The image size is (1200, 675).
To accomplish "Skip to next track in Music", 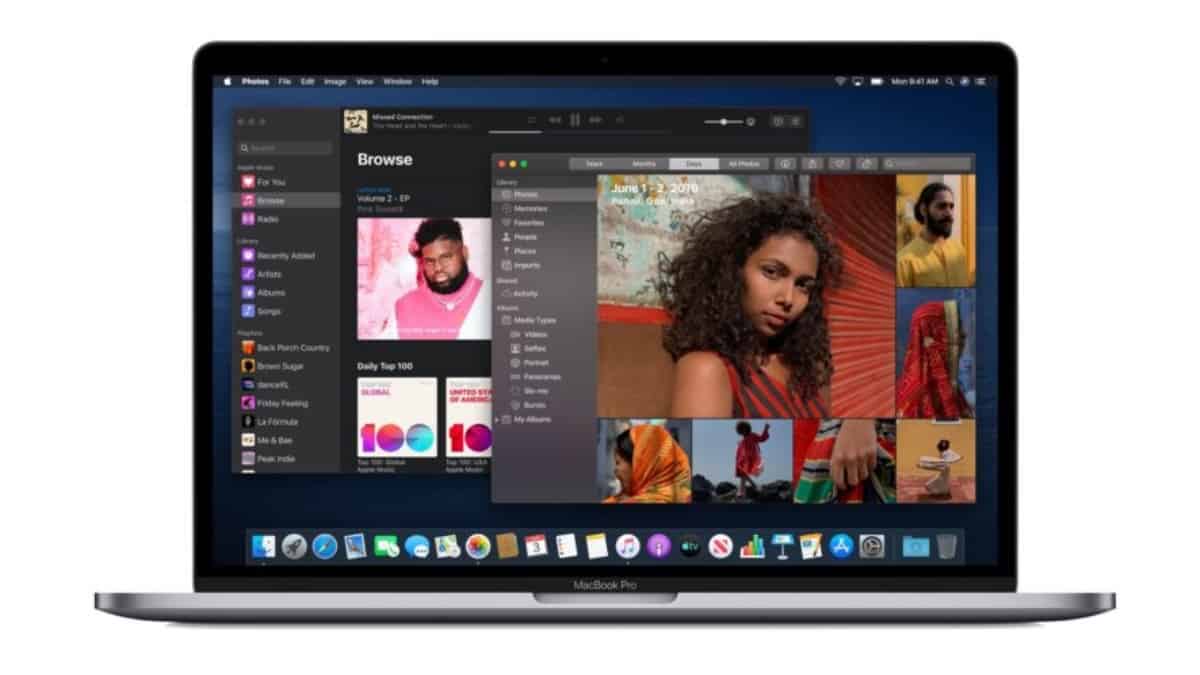I will coord(596,120).
